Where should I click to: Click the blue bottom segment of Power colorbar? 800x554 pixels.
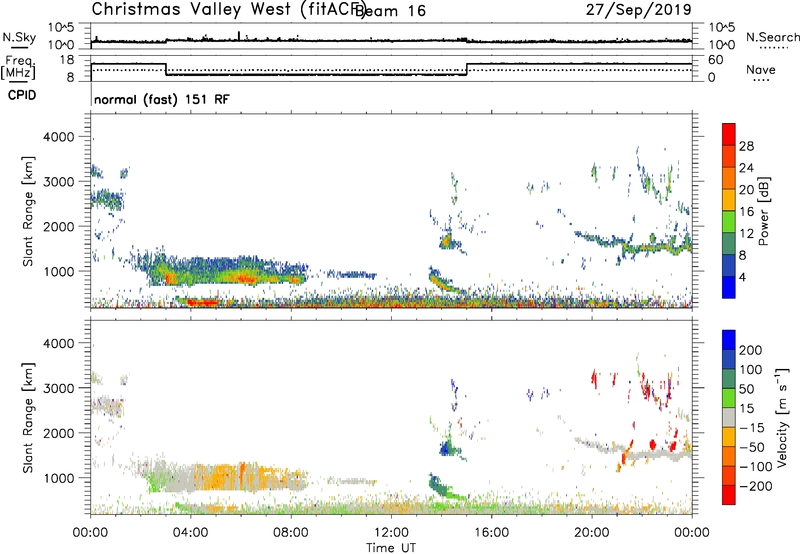pos(729,287)
